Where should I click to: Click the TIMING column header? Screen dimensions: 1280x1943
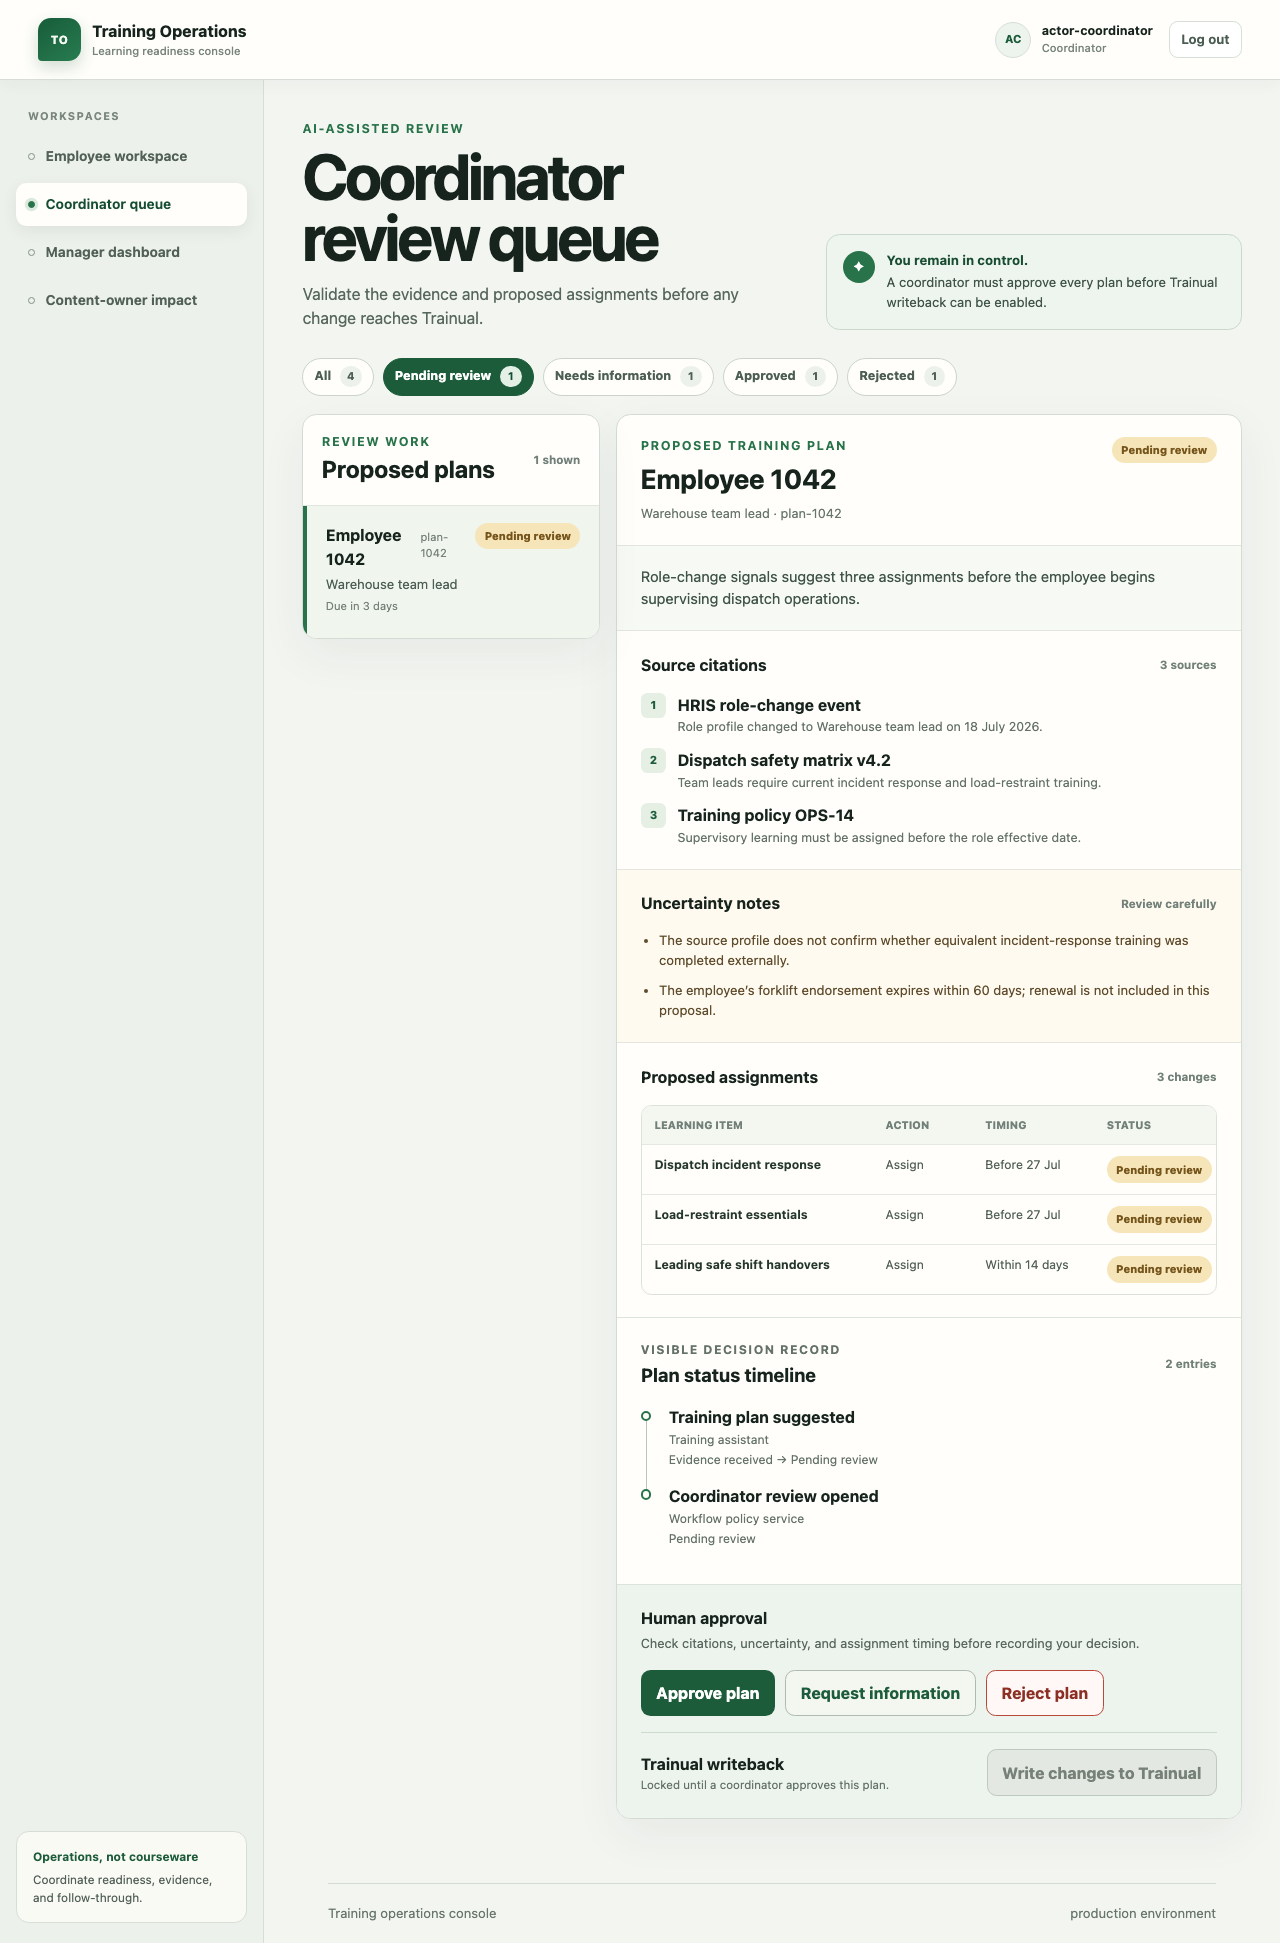[x=1006, y=1125]
